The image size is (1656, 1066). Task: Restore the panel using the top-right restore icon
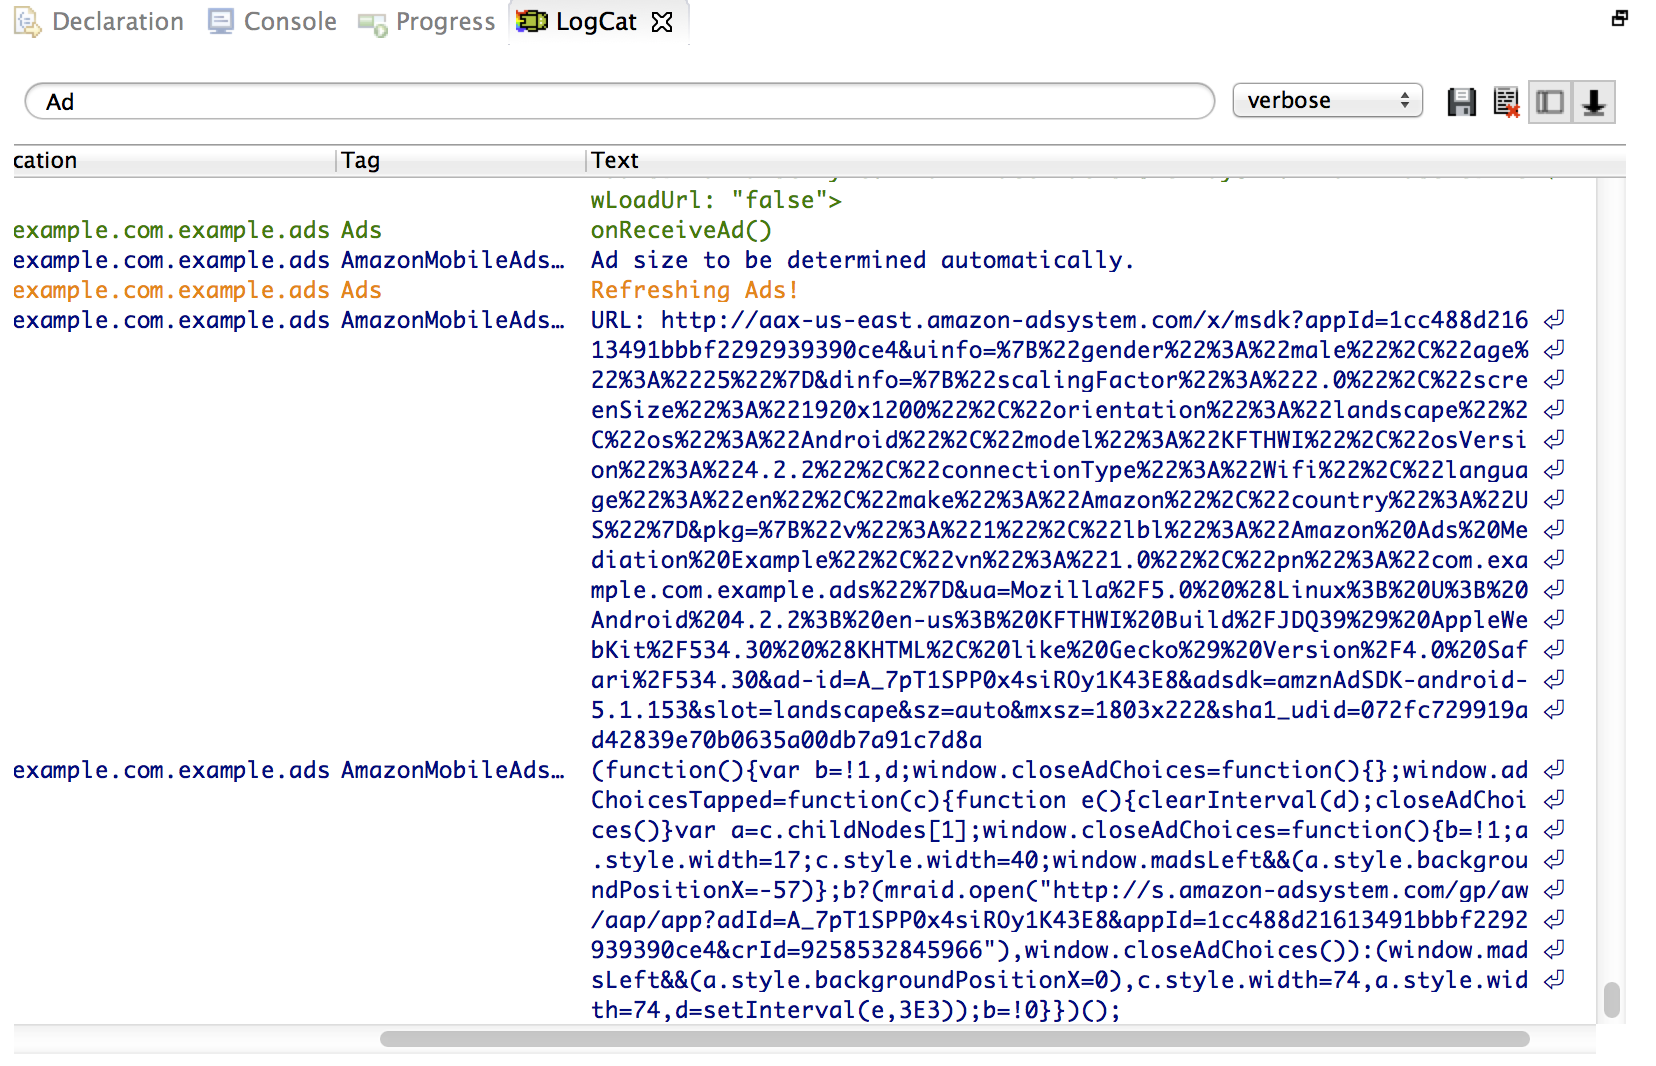(1619, 18)
